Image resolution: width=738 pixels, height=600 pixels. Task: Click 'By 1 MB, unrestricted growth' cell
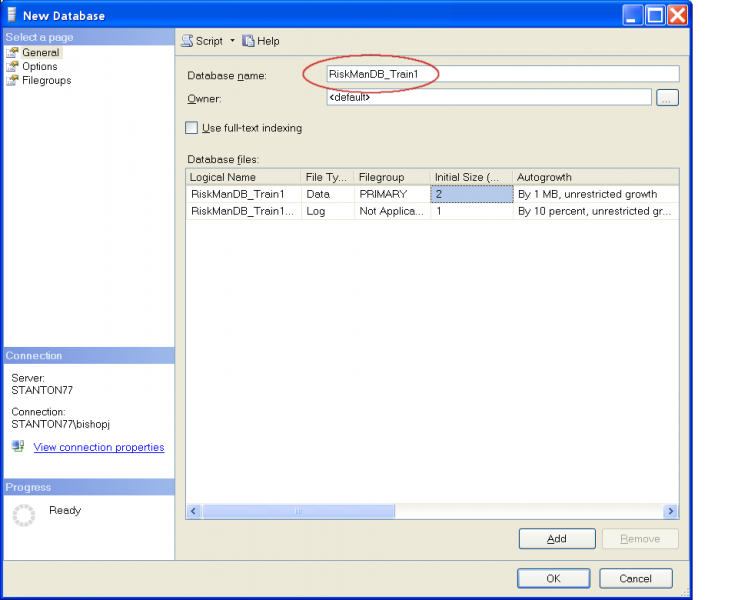point(596,194)
